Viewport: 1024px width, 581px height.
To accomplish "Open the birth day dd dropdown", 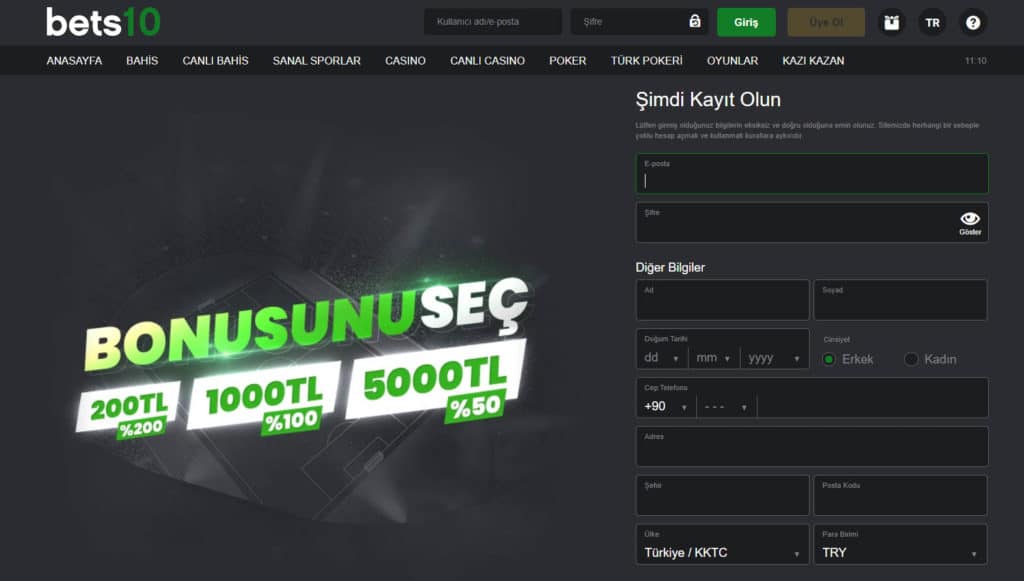I will tap(662, 358).
